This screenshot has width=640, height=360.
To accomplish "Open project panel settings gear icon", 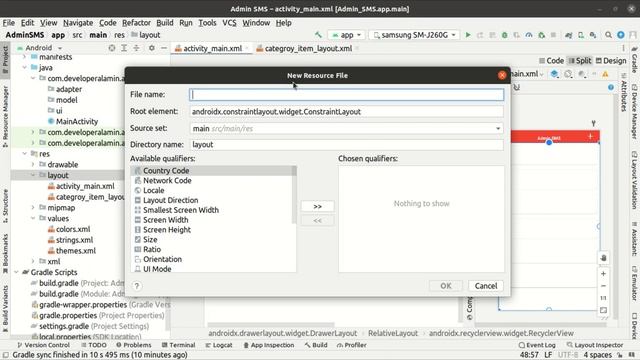I will point(151,48).
